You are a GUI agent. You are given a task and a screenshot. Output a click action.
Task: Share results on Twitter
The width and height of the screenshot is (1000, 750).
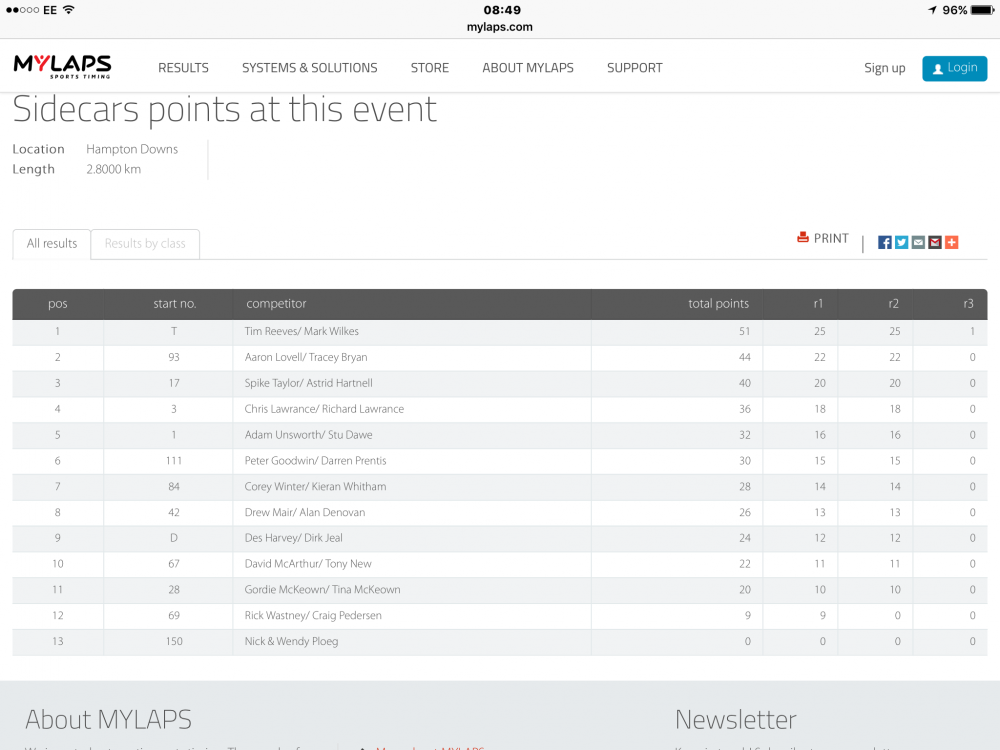(x=901, y=242)
